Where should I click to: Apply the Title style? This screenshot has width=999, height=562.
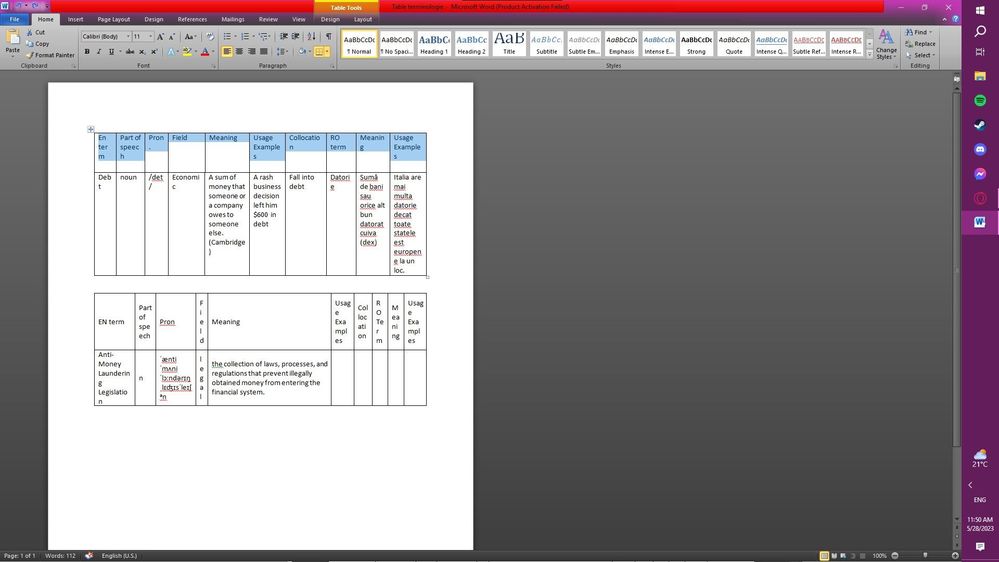[509, 43]
